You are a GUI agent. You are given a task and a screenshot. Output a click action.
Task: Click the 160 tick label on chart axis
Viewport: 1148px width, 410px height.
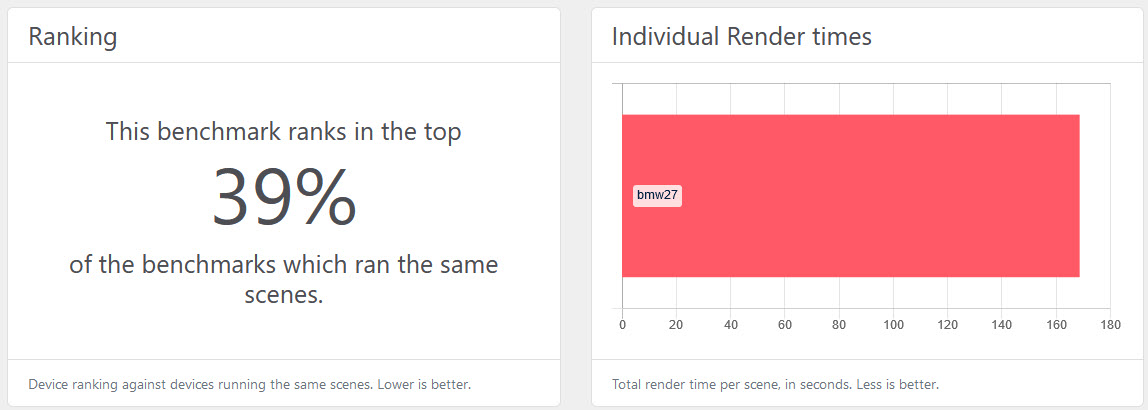point(1056,325)
